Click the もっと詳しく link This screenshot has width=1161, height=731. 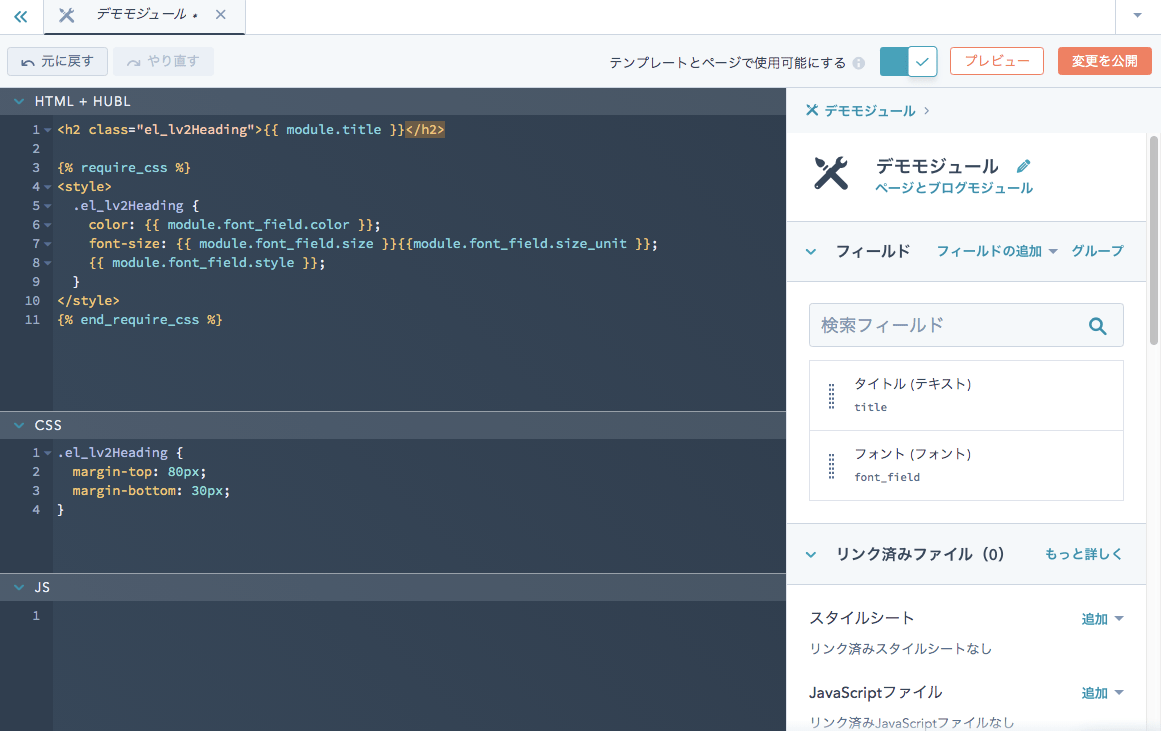point(1083,554)
